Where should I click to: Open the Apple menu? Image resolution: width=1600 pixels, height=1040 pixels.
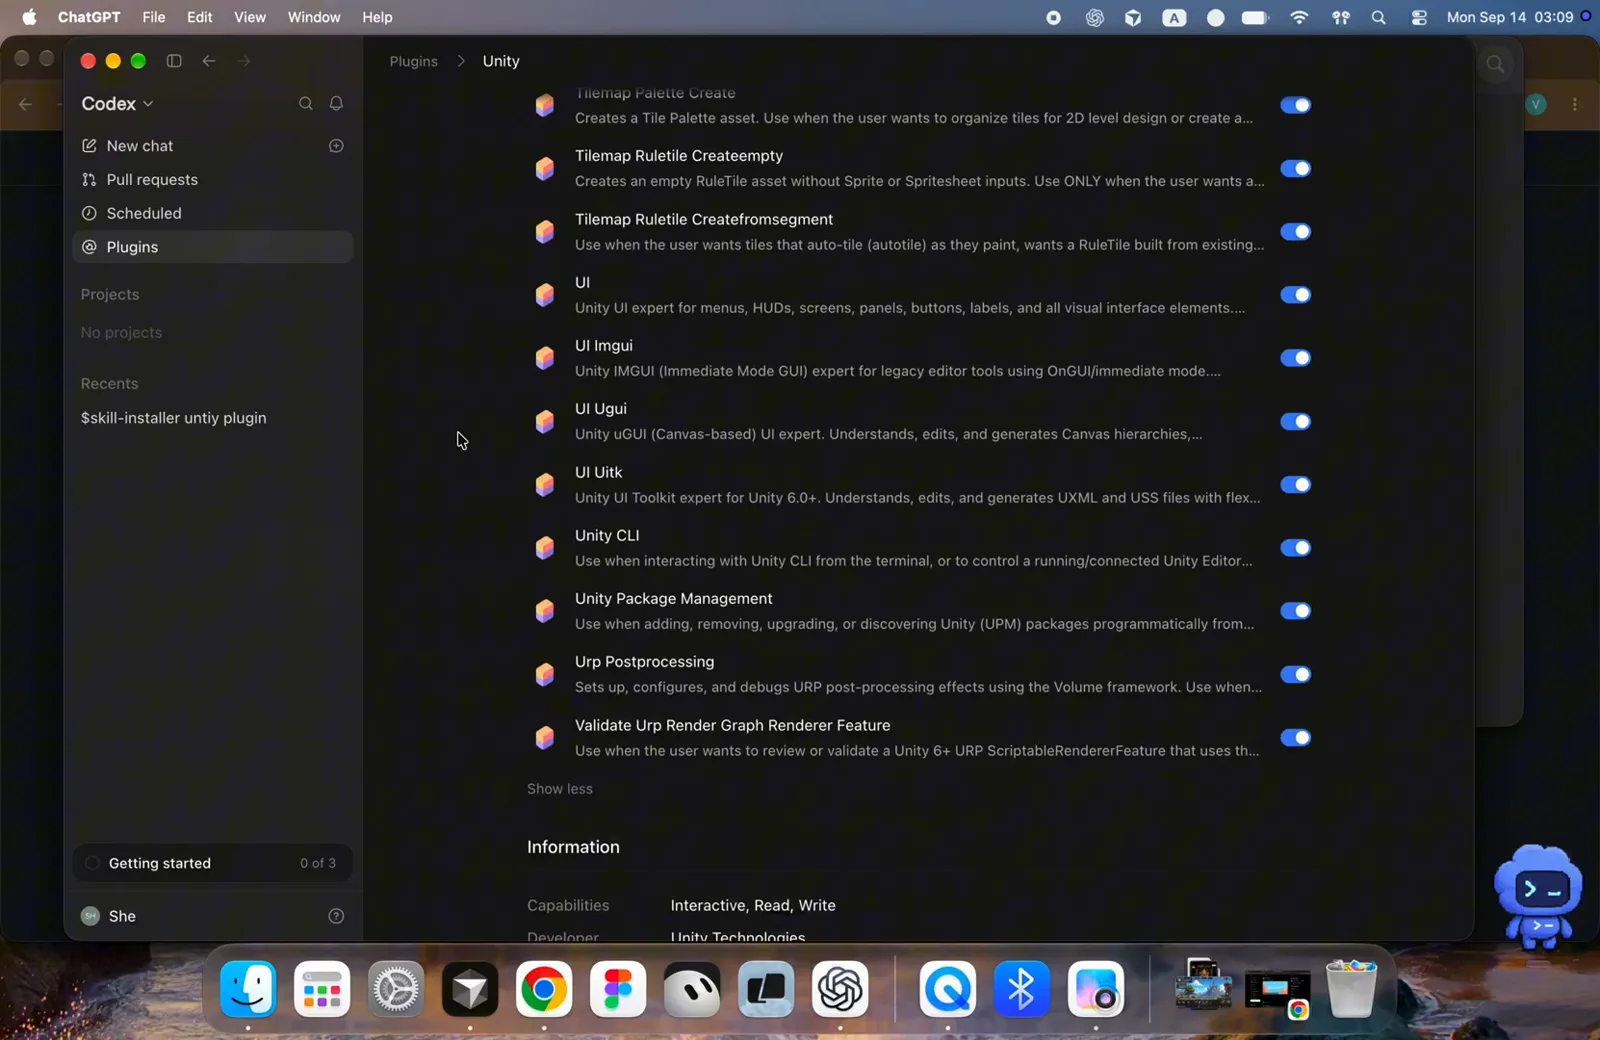pyautogui.click(x=29, y=17)
